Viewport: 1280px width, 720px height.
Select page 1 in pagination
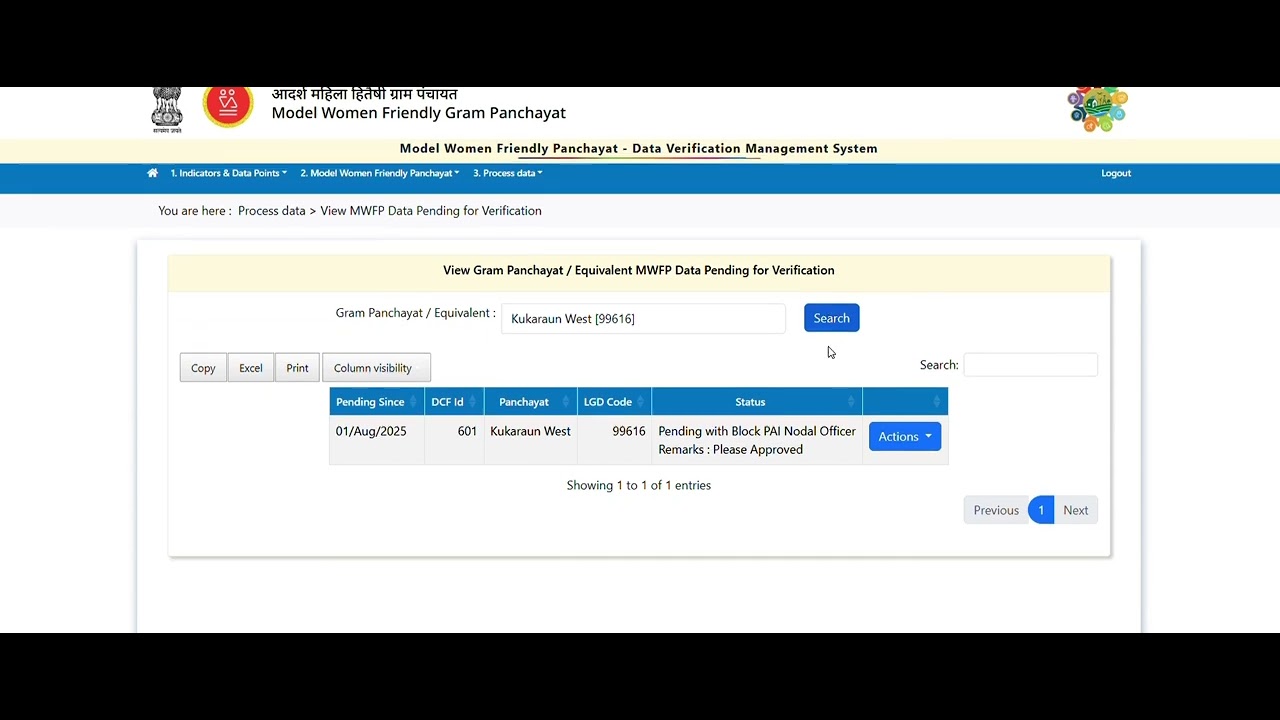tap(1041, 510)
